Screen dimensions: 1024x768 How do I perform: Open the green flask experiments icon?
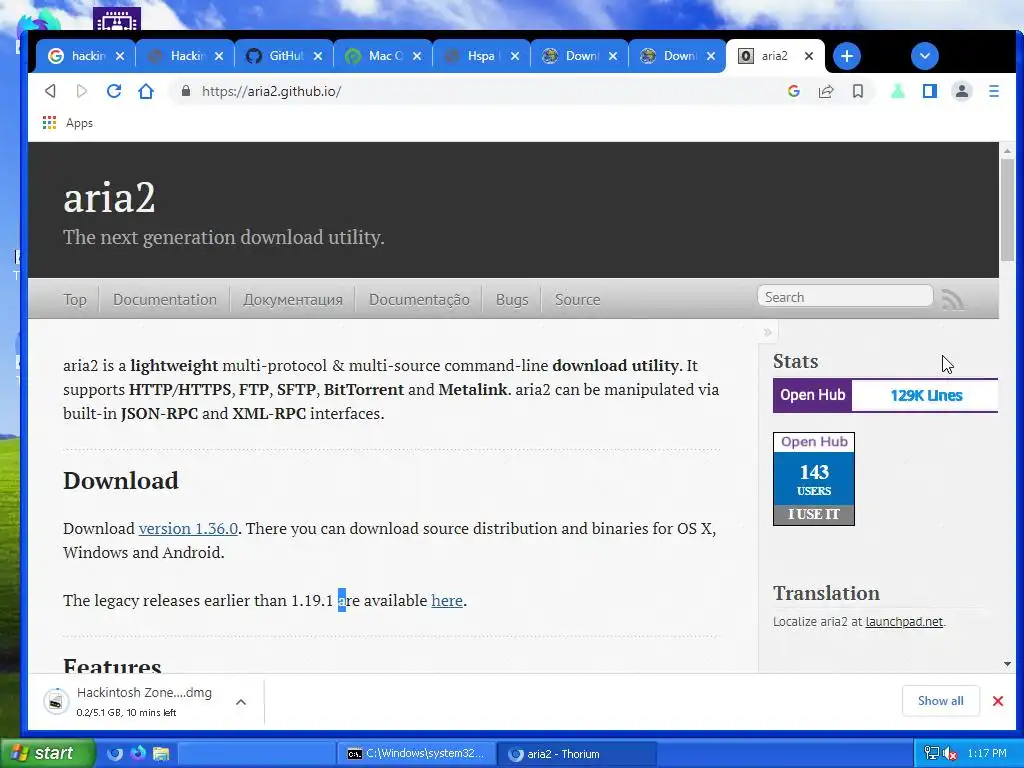(x=898, y=91)
